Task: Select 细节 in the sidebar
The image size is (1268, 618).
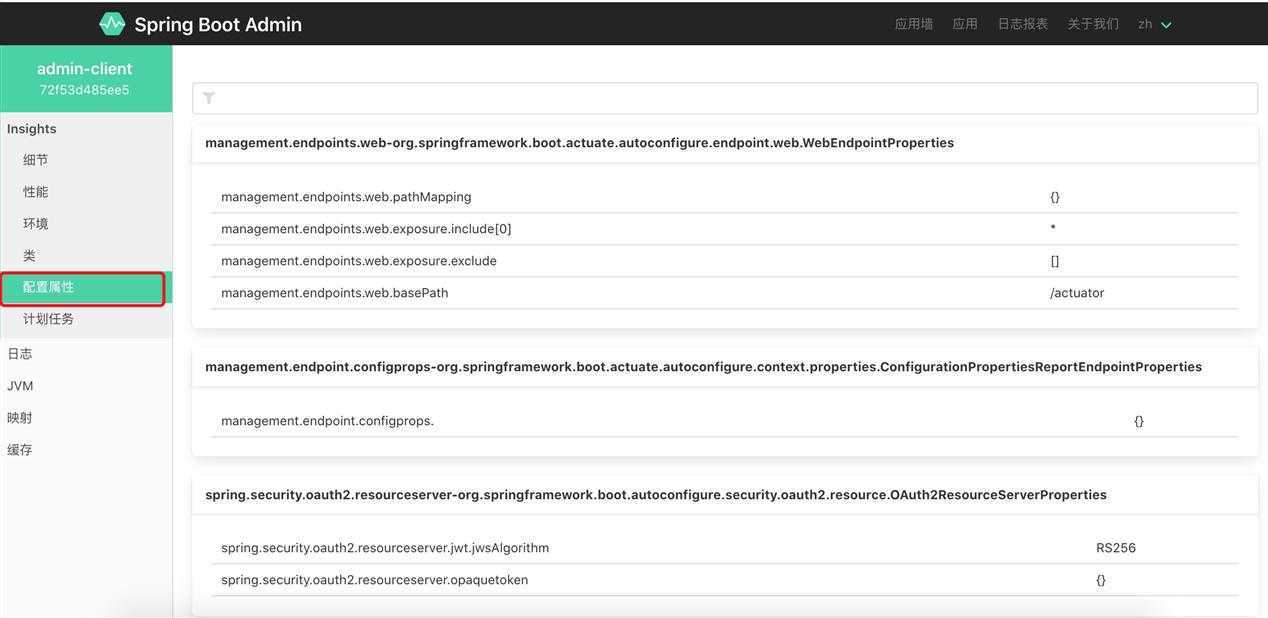Action: tap(36, 160)
